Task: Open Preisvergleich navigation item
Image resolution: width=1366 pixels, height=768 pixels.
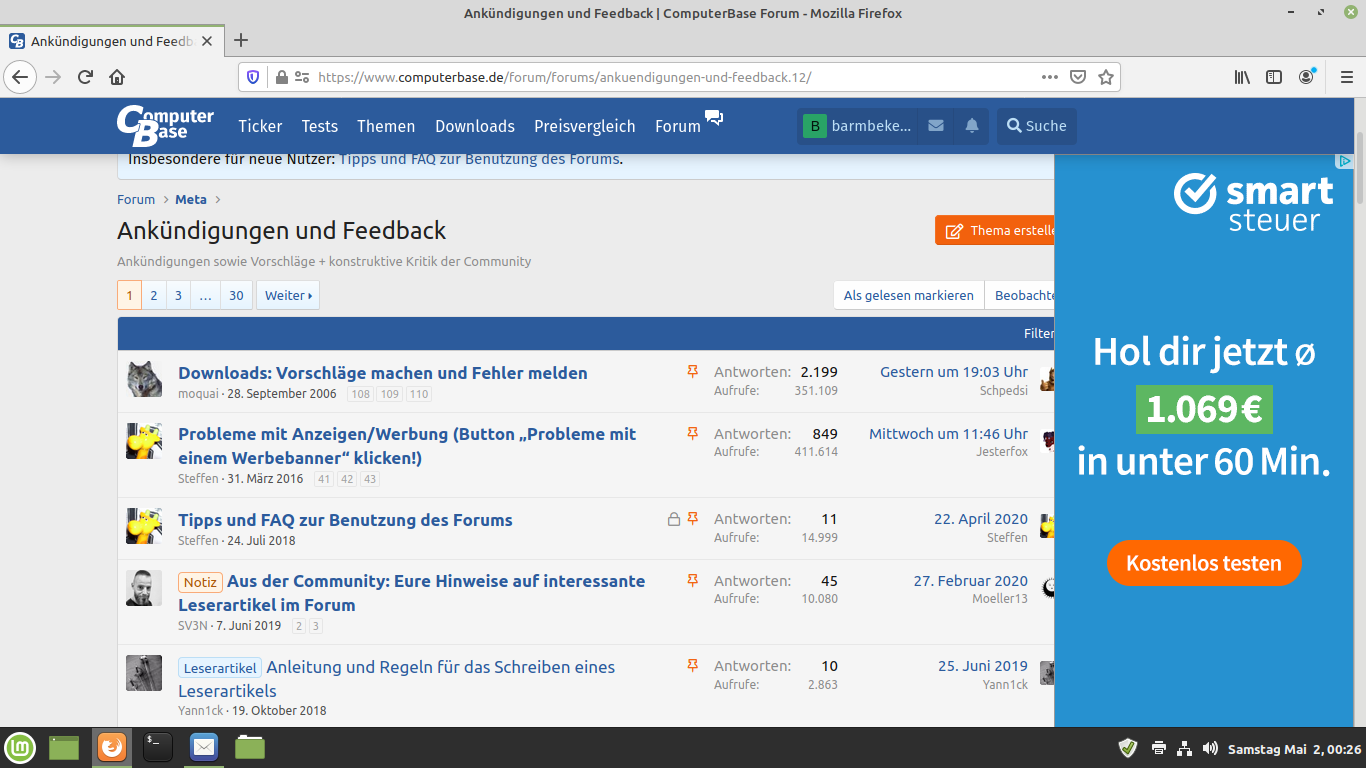Action: 585,126
